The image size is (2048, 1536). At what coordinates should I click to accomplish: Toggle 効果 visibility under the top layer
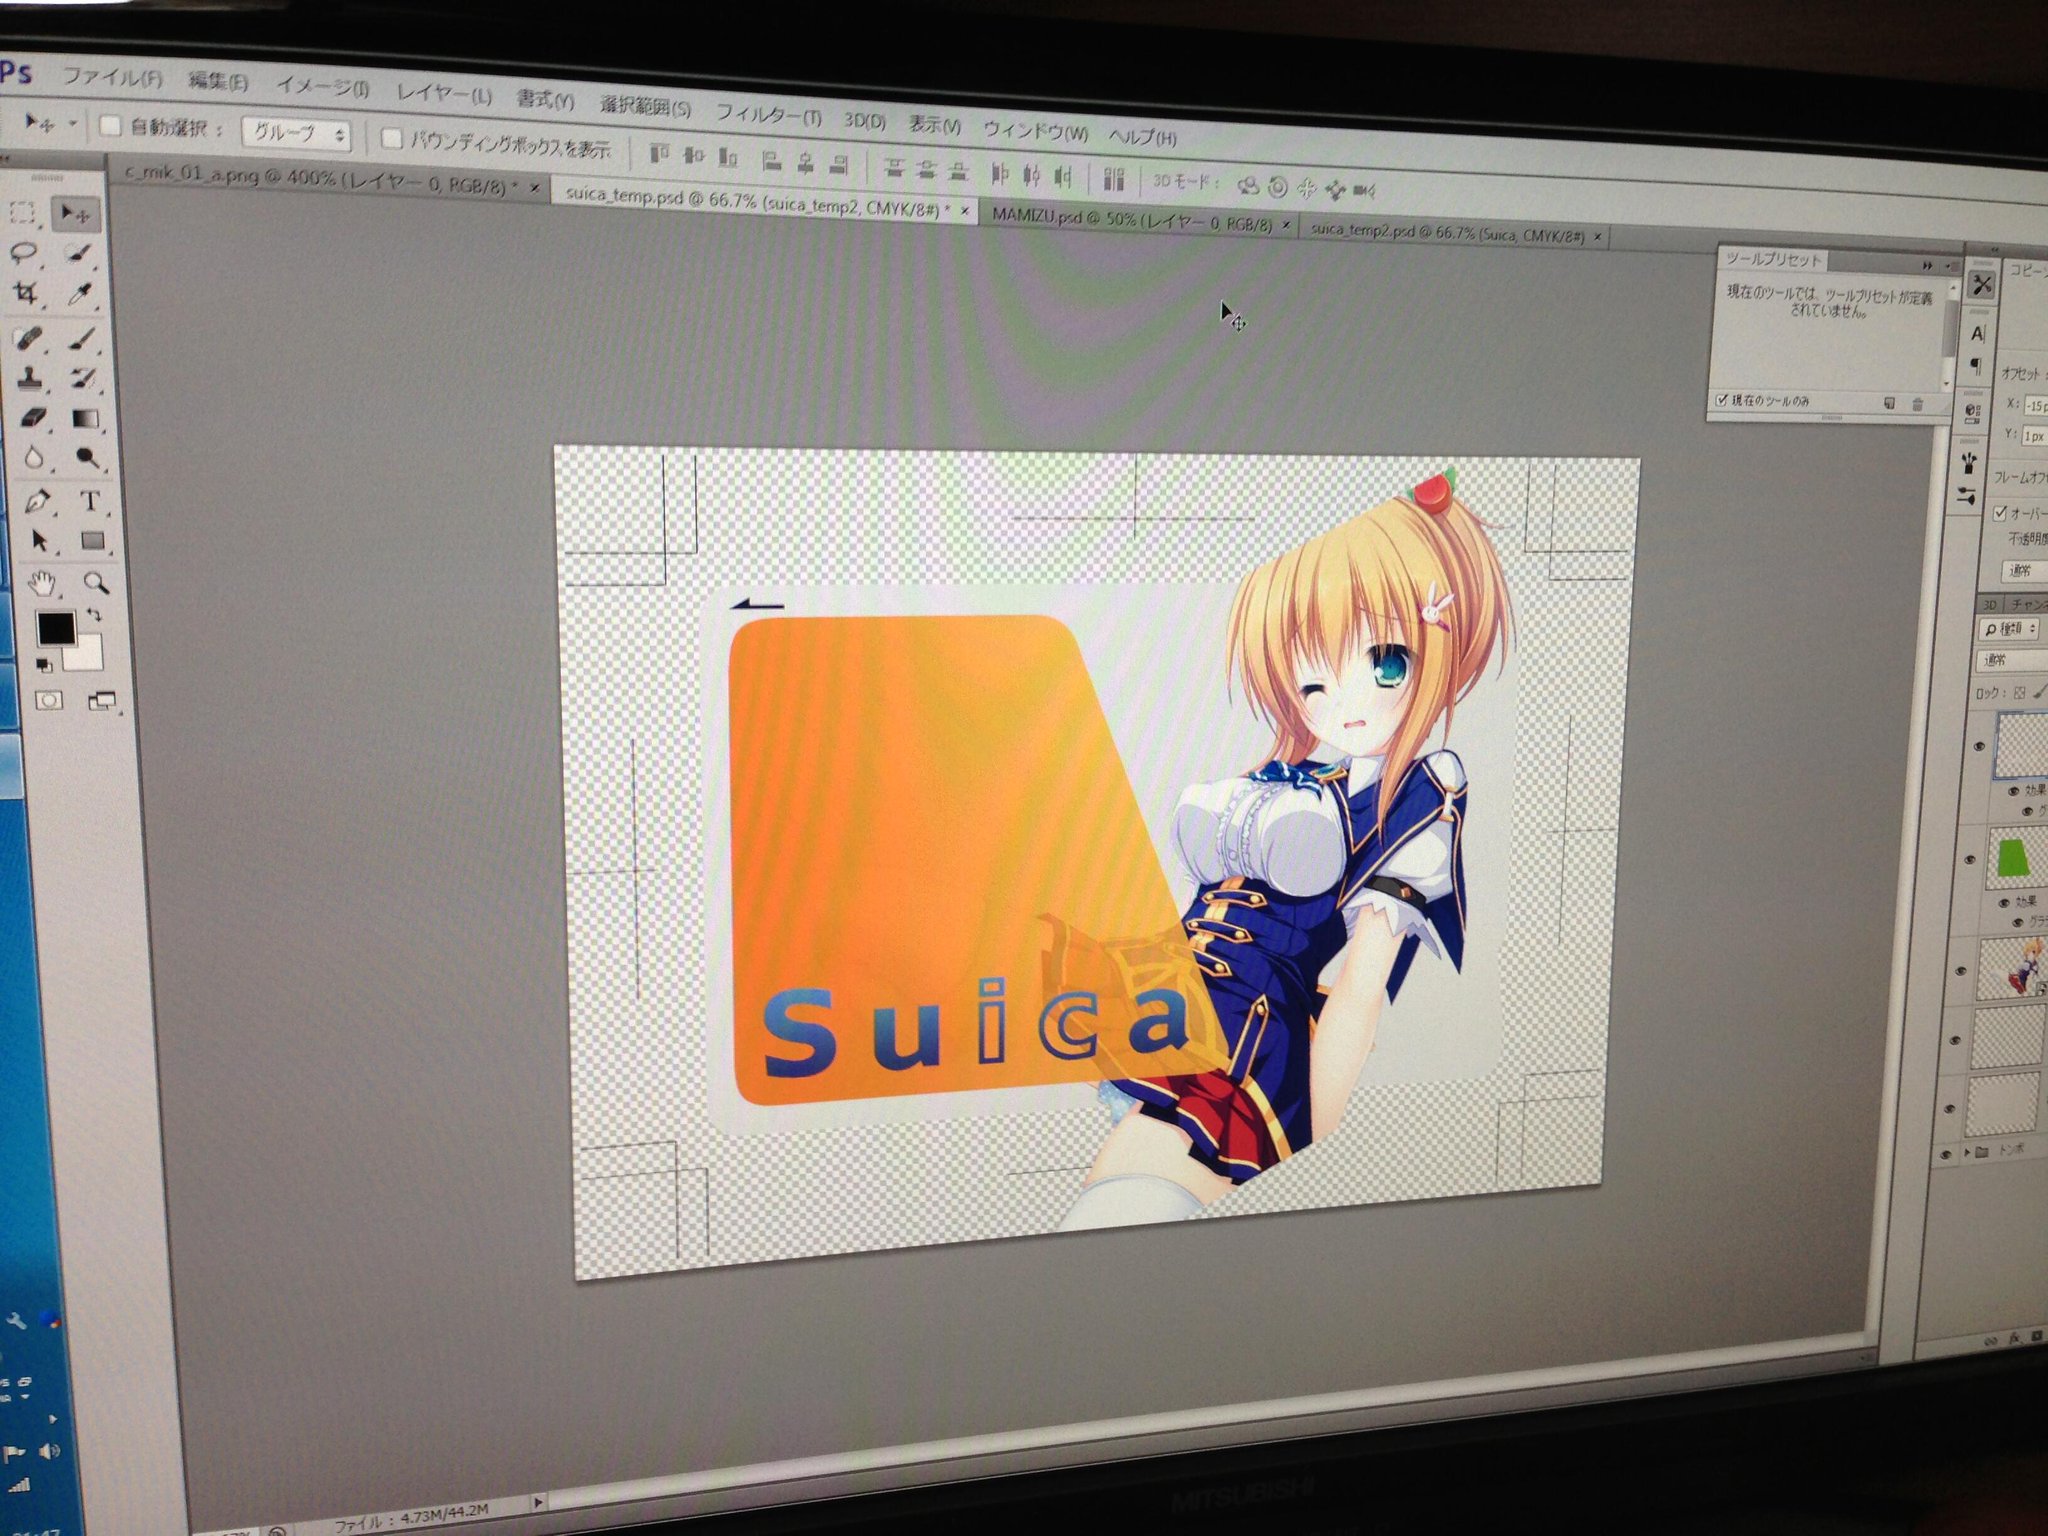2013,791
